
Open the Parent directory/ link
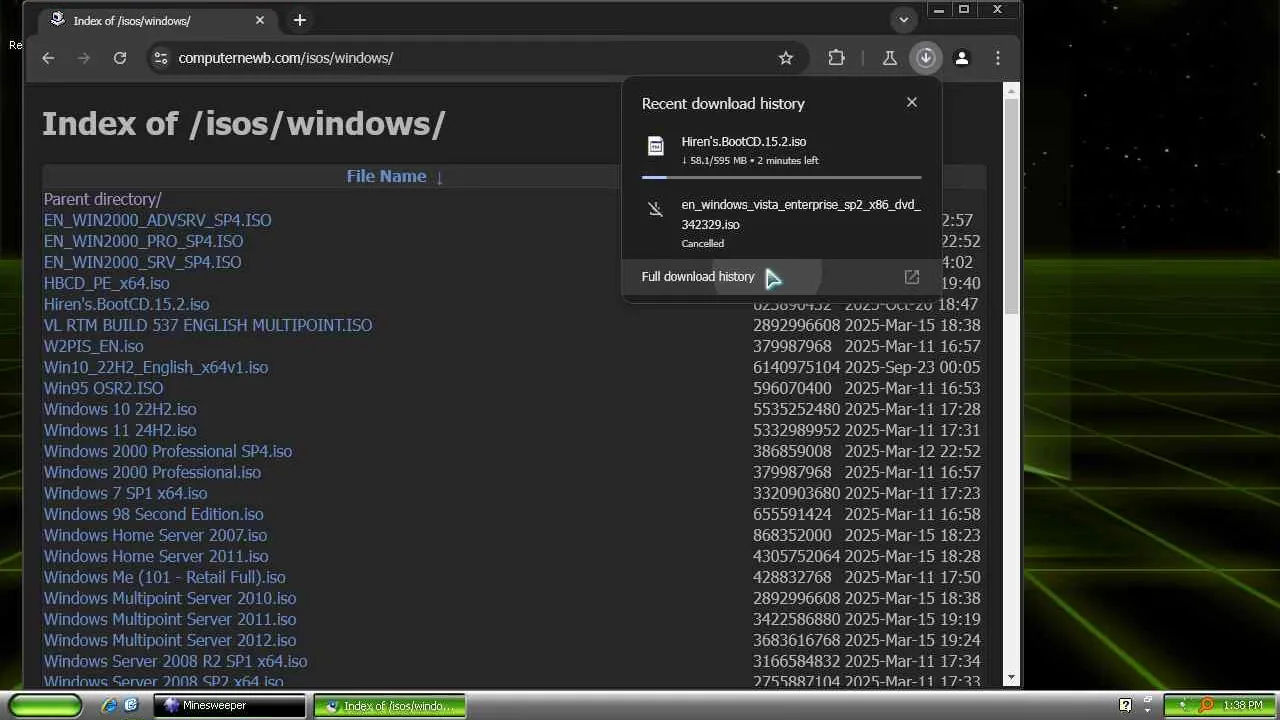pos(102,199)
